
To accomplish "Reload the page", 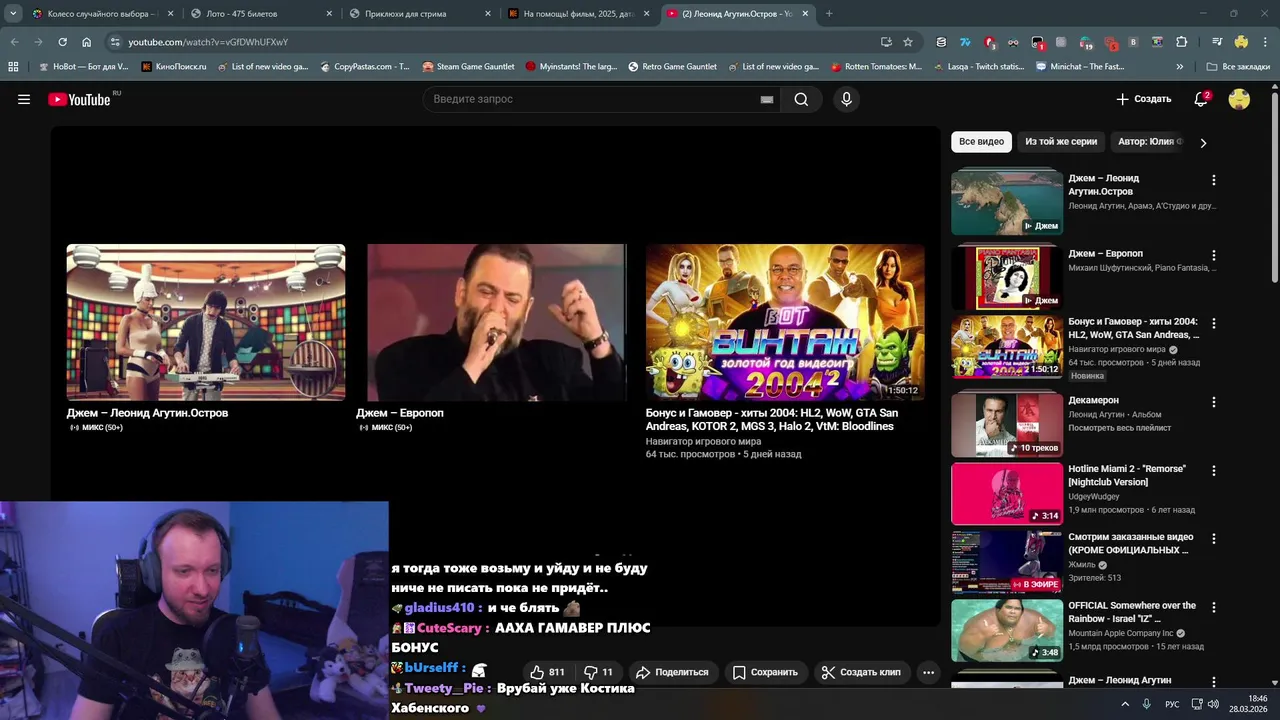I will coord(62,42).
